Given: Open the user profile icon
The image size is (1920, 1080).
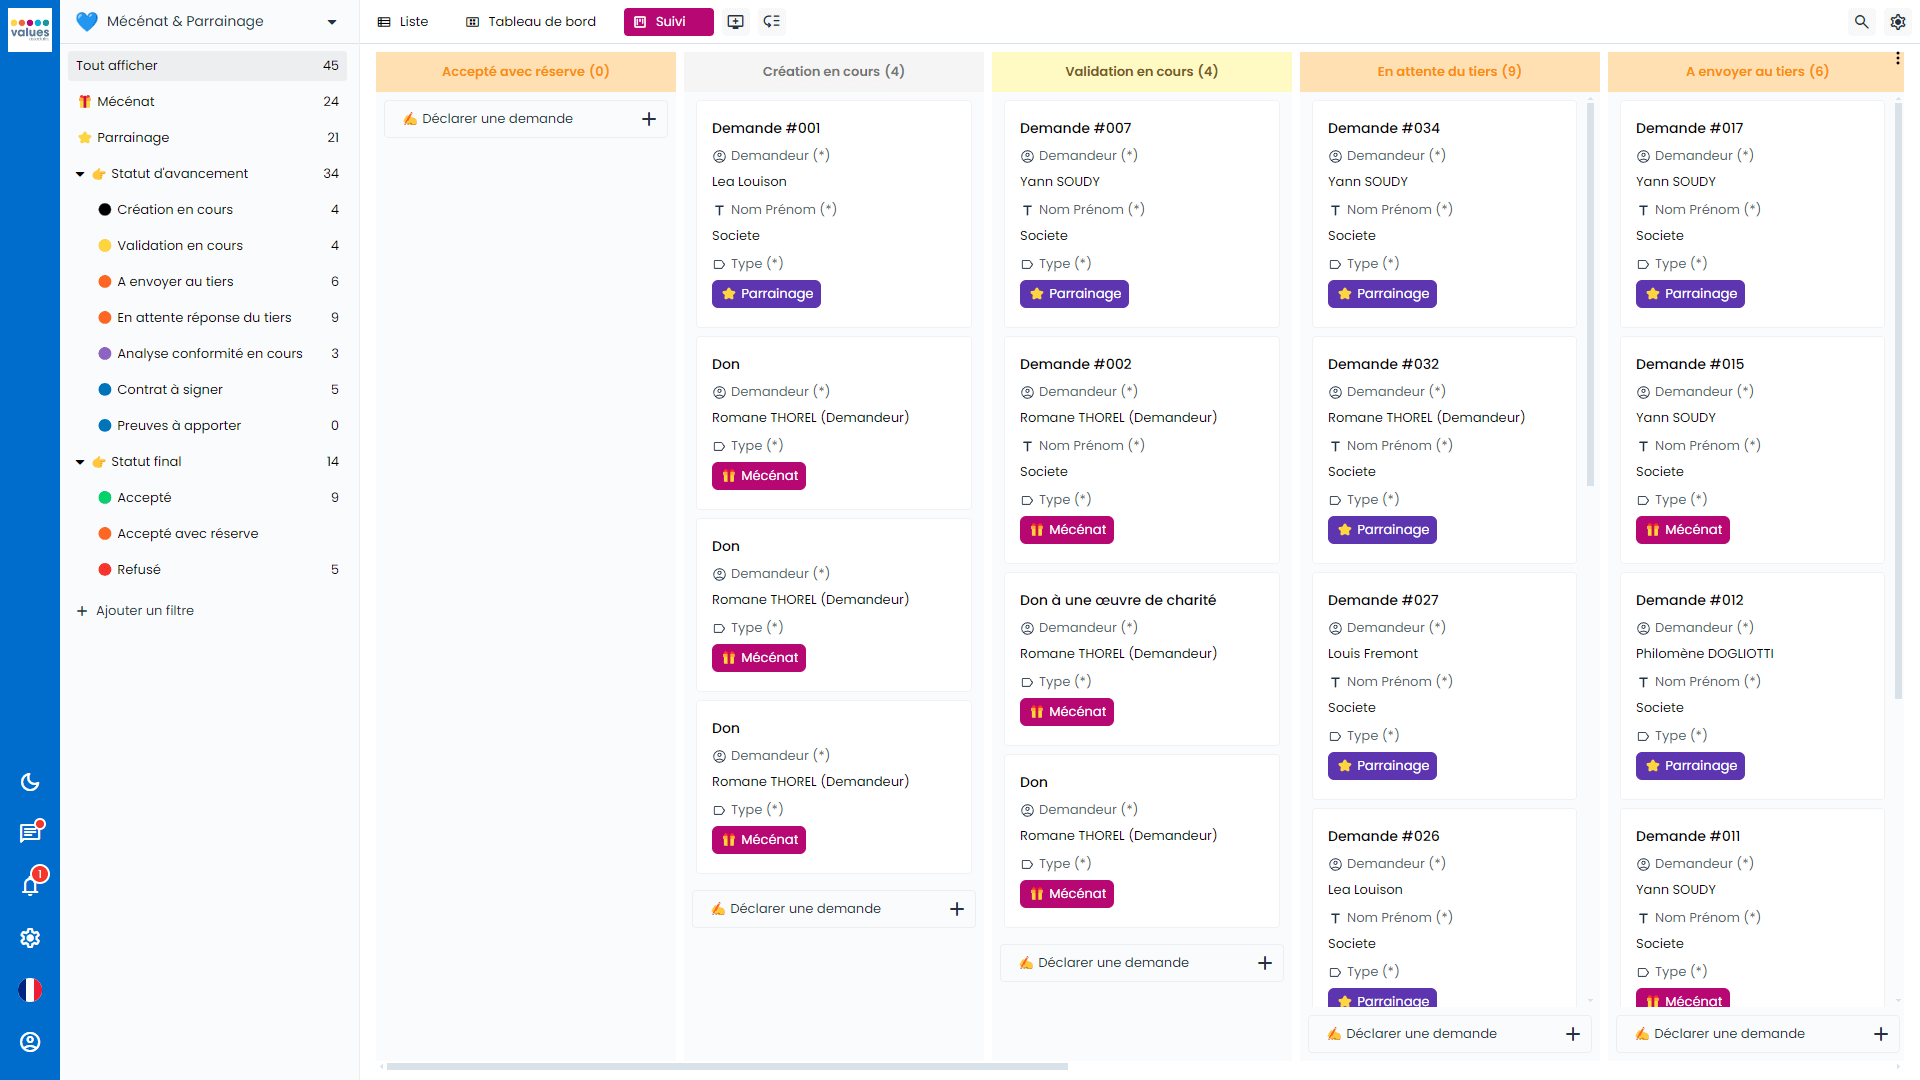Looking at the screenshot, I should [30, 1042].
